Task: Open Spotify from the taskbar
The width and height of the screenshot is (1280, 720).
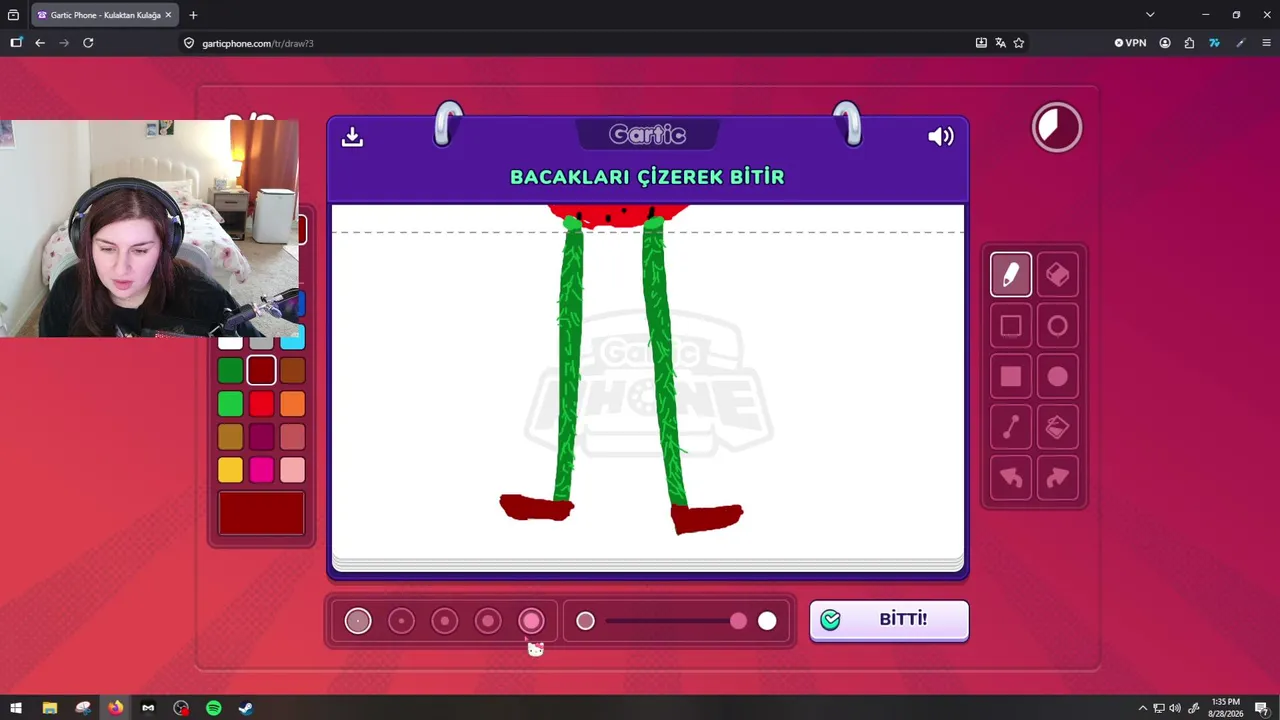Action: 213,708
